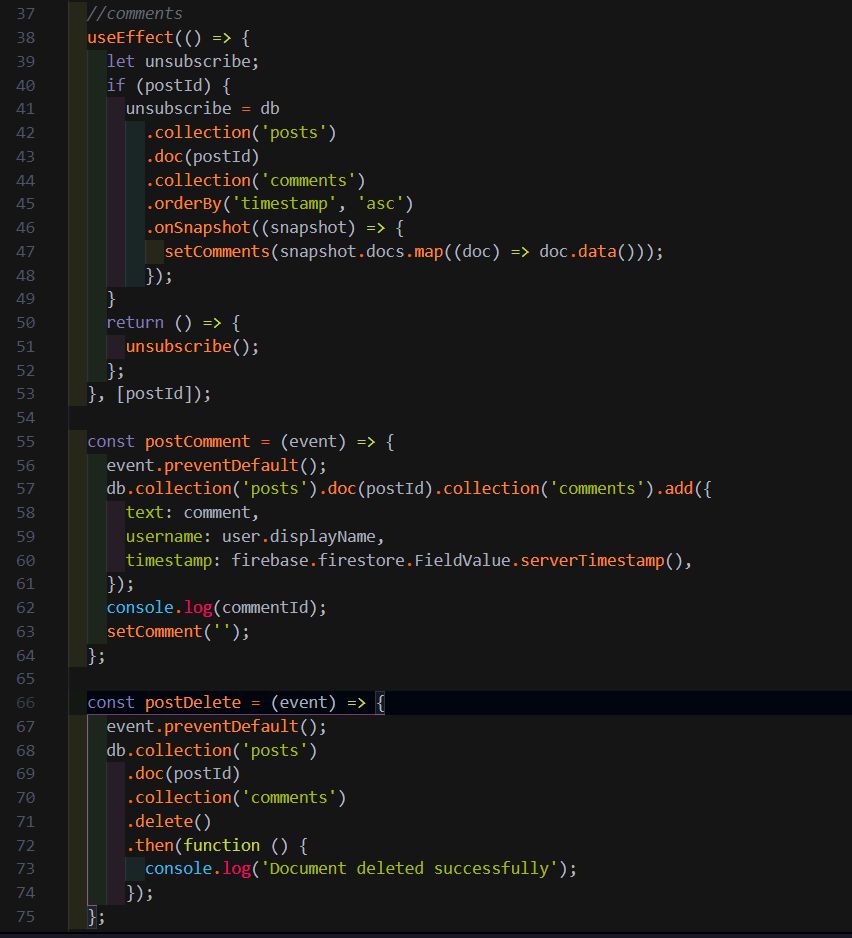This screenshot has height=938, width=852.
Task: Click '.orderBy' call on line 45
Action: pyautogui.click(x=184, y=203)
